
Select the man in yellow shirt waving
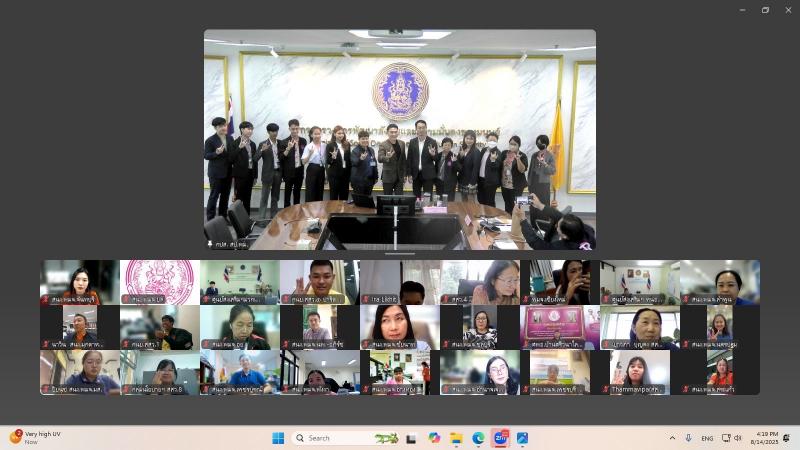[319, 282]
